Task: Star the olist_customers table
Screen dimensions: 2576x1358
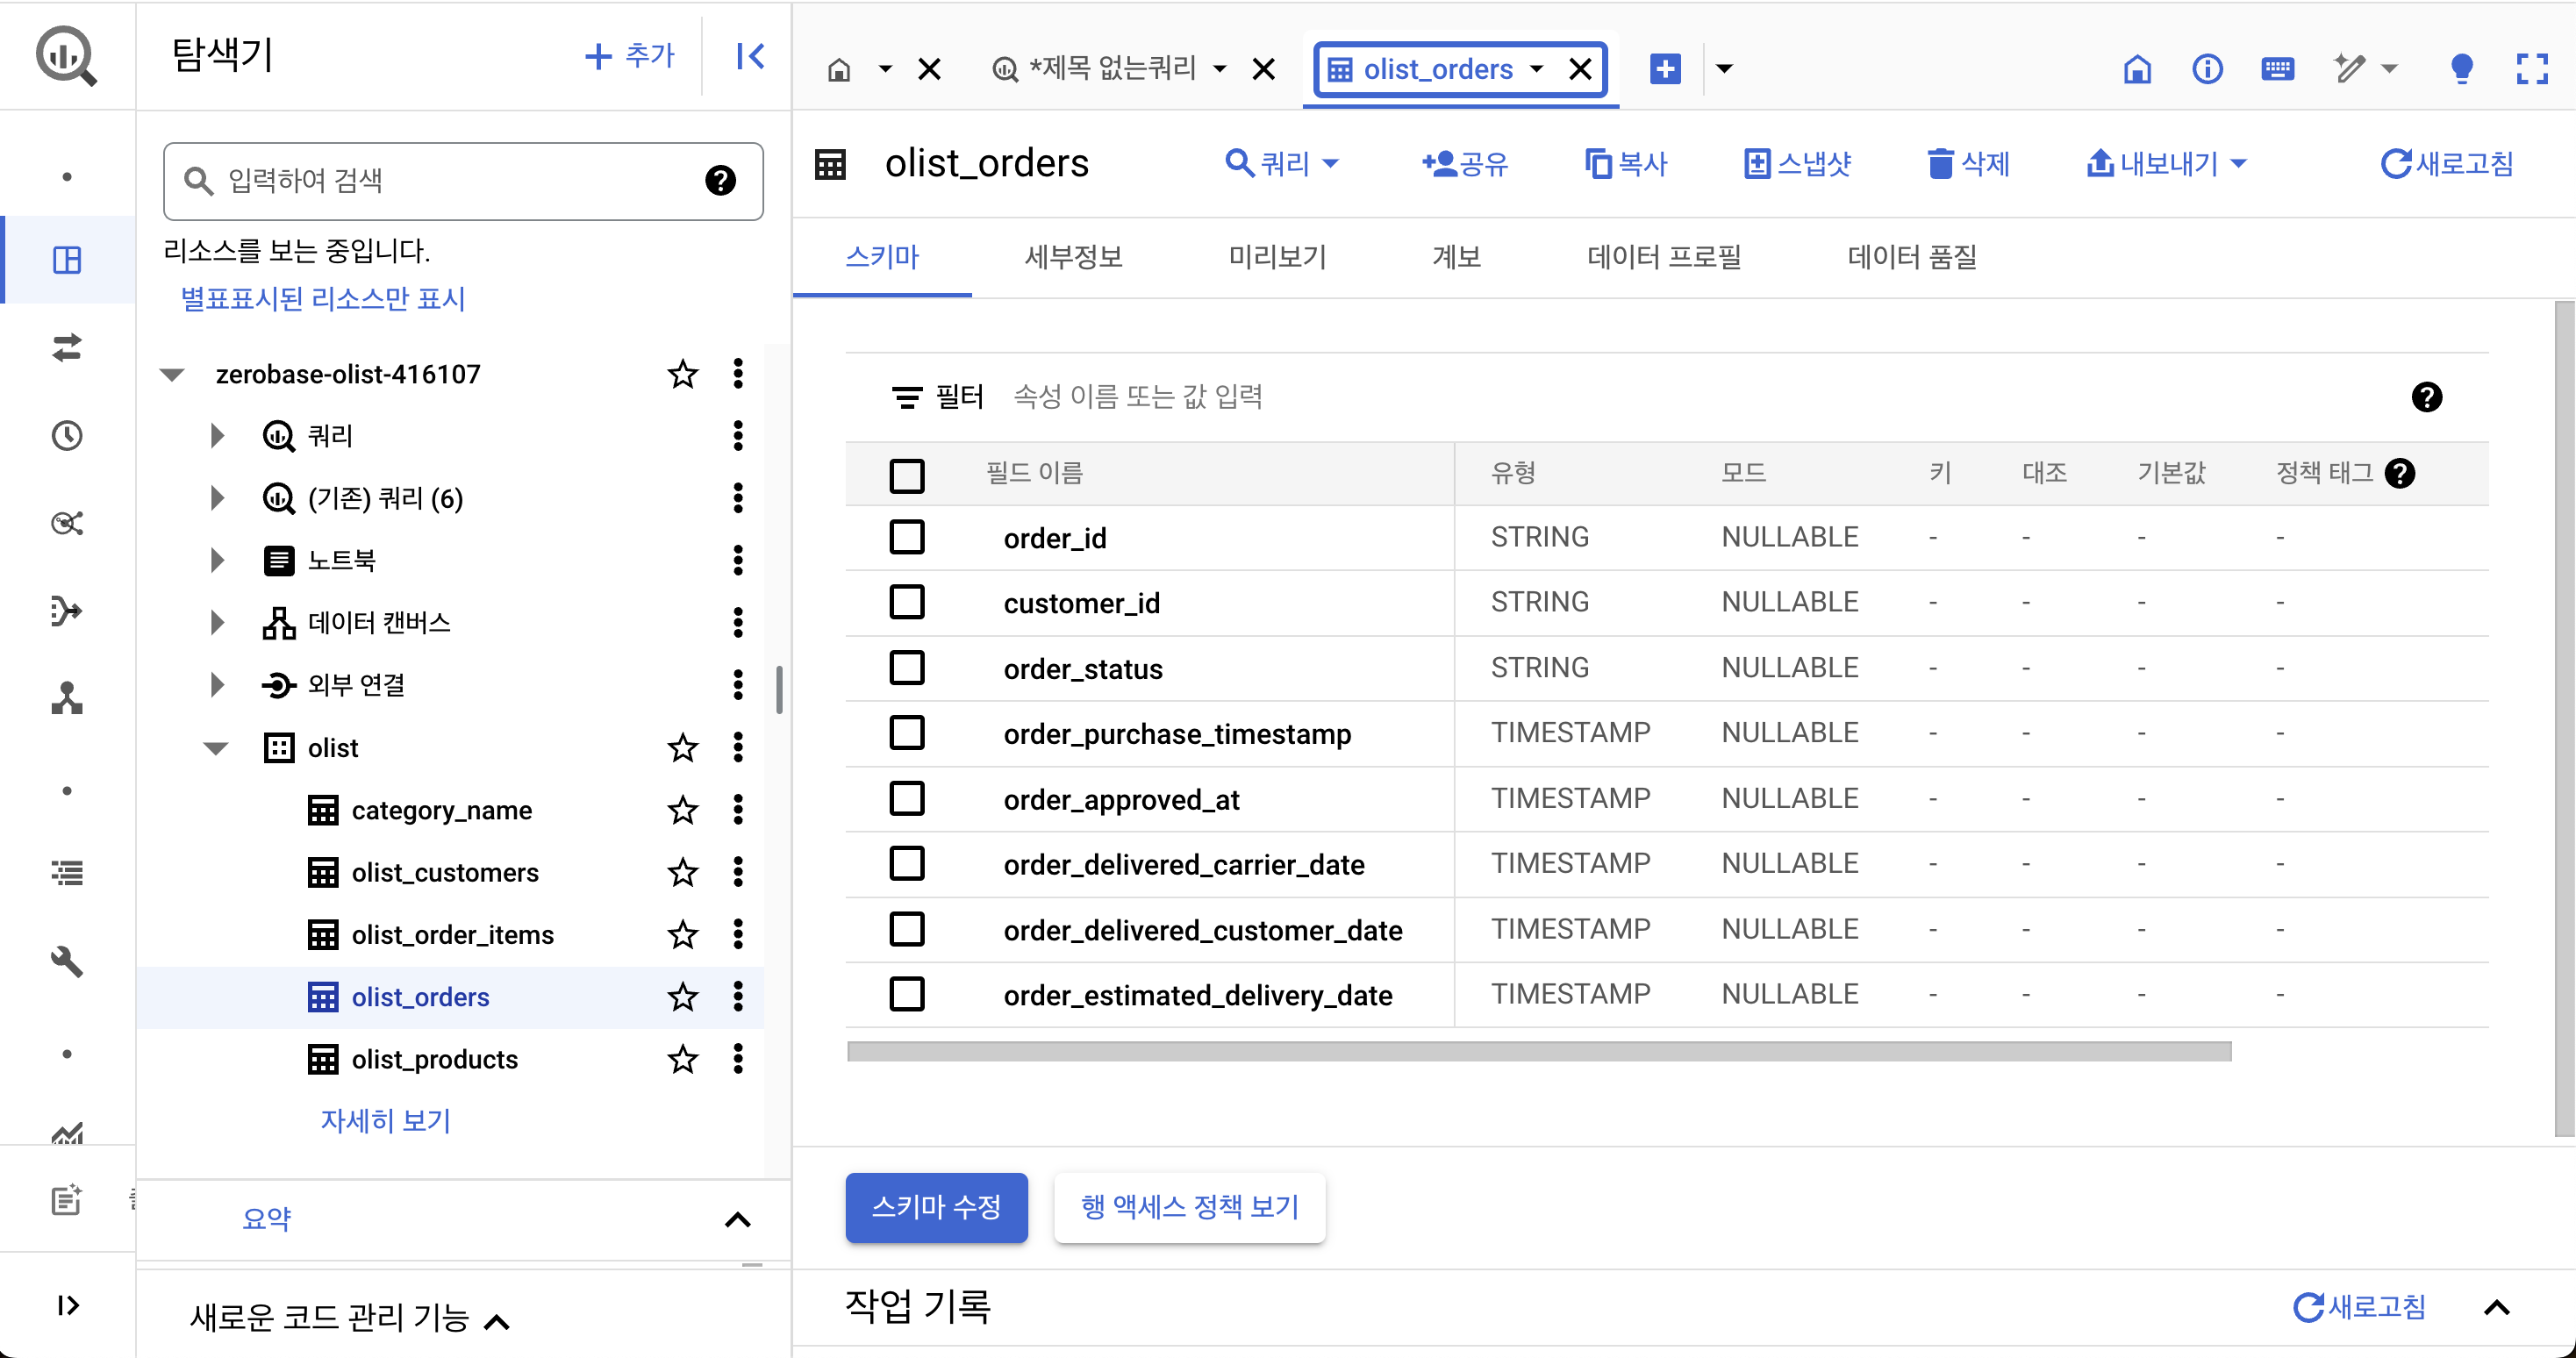Action: [x=683, y=873]
